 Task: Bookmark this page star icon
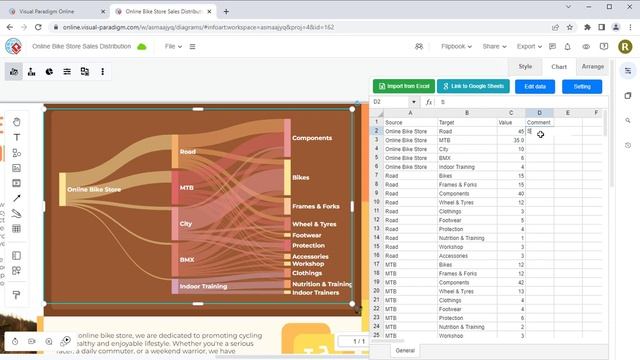(x=570, y=27)
